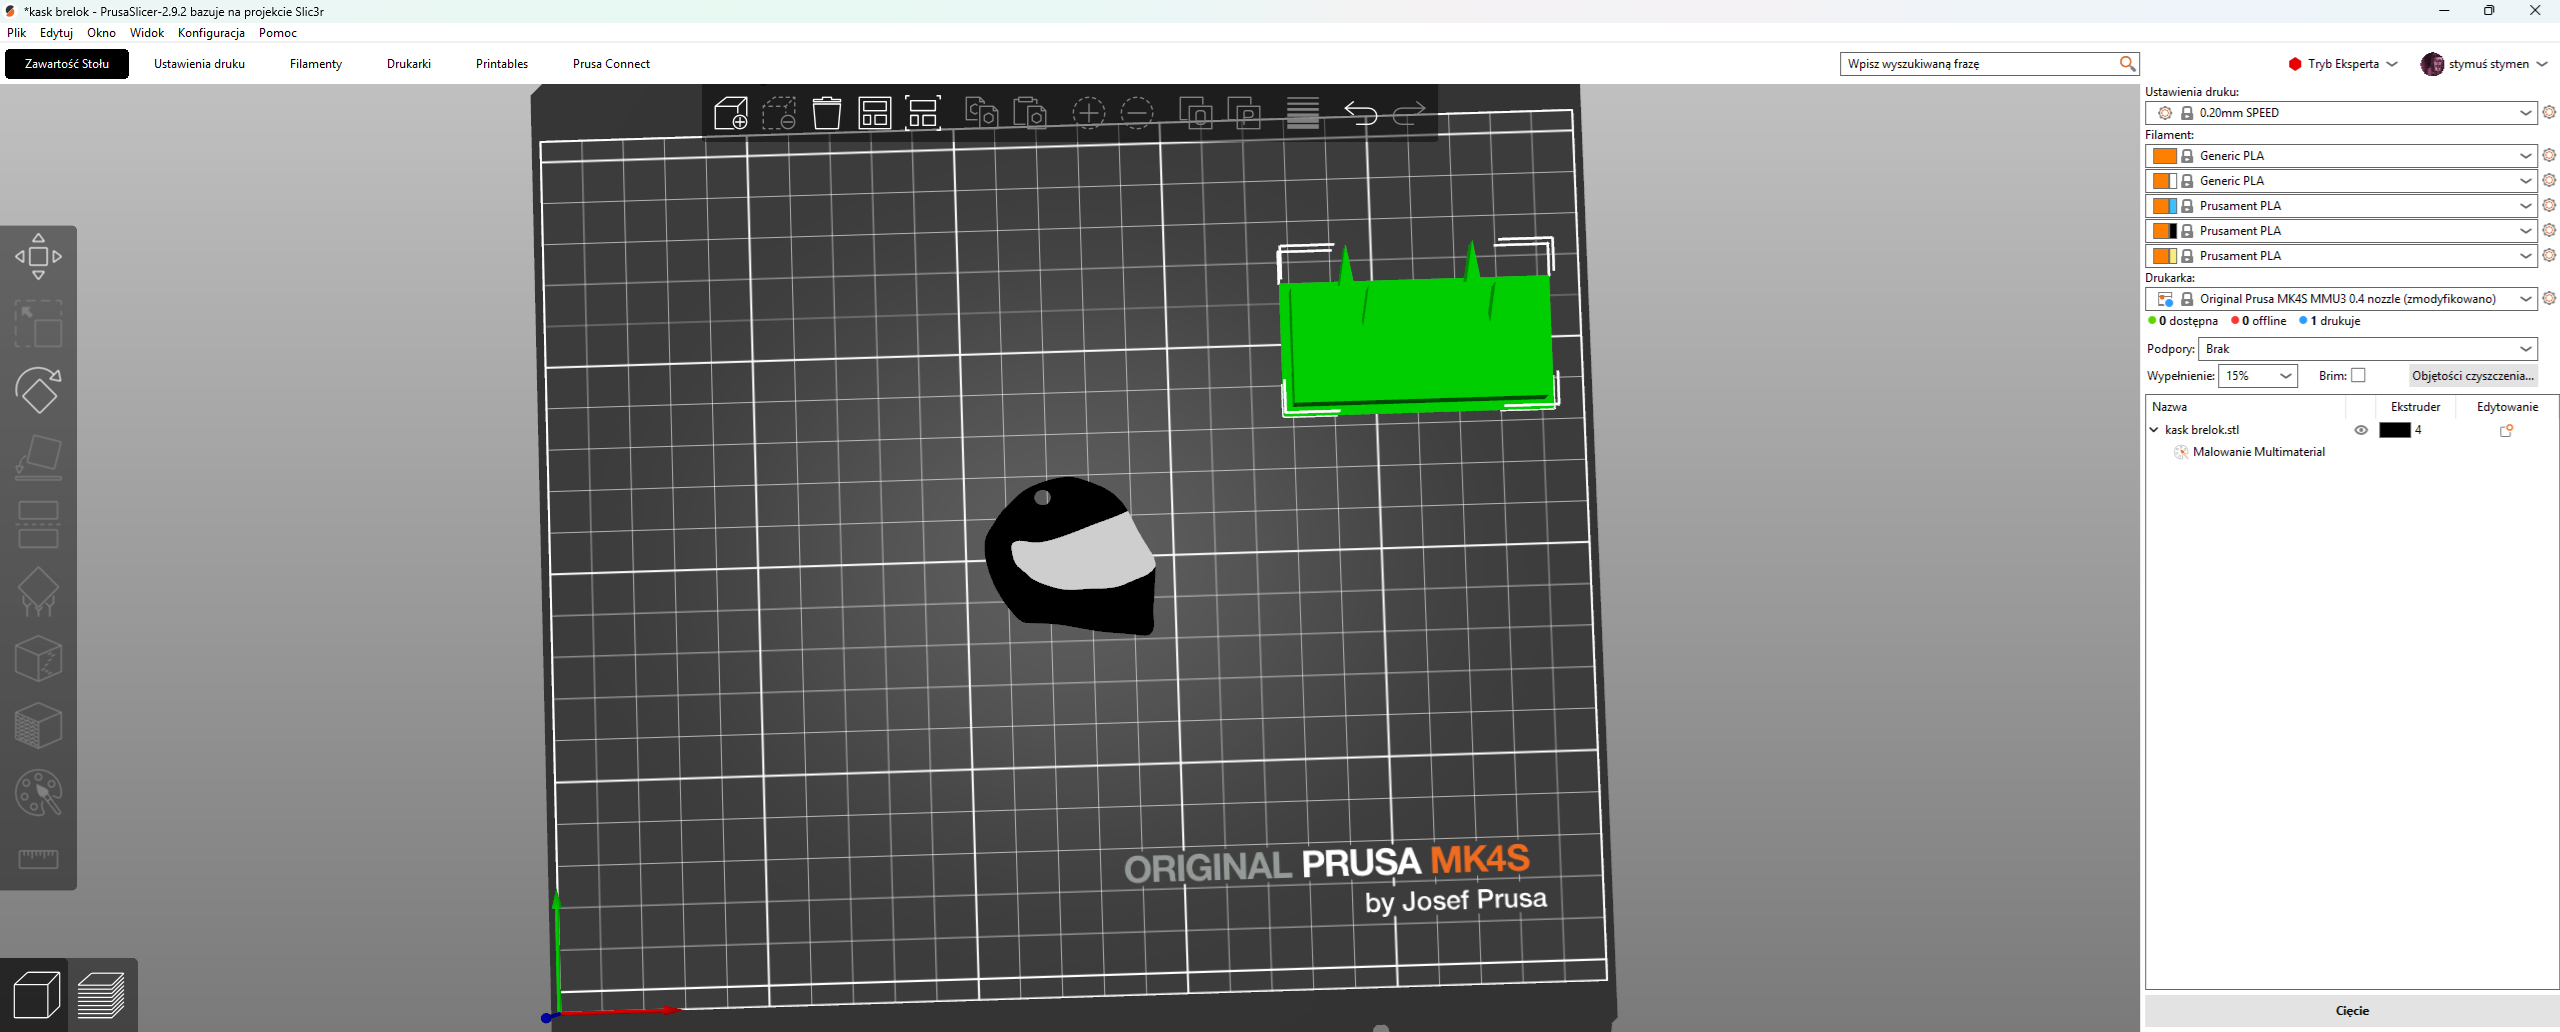Open the Wypełnienie 15% infill dropdown
The image size is (2560, 1032).
coord(2258,376)
